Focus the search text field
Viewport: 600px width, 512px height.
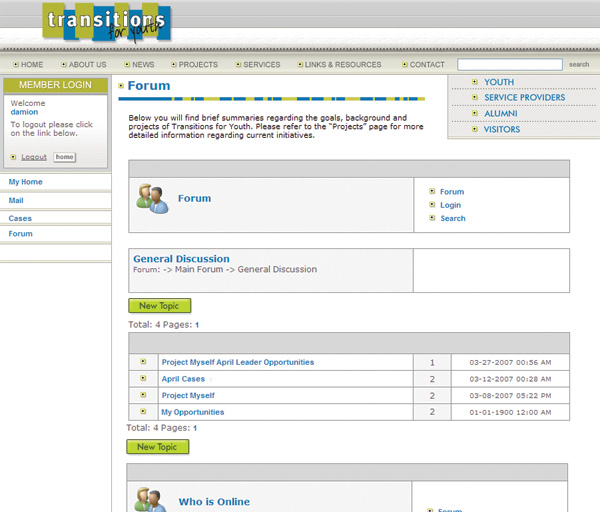[509, 65]
